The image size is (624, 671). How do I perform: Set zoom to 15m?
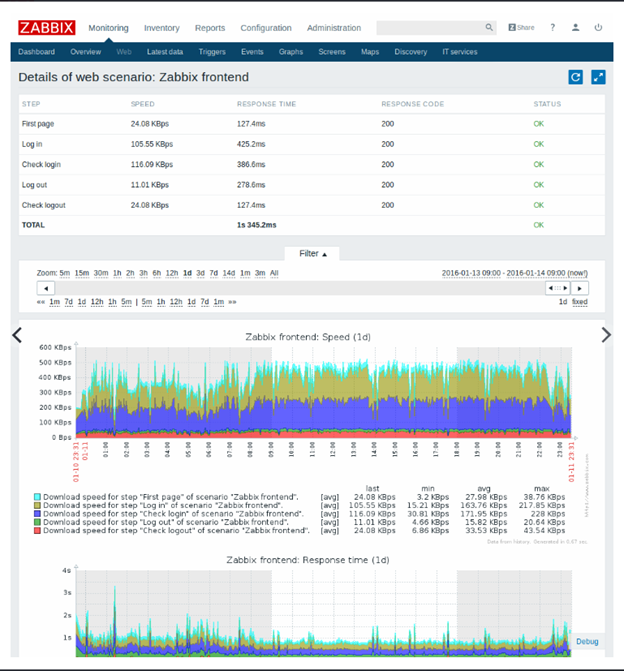82,273
